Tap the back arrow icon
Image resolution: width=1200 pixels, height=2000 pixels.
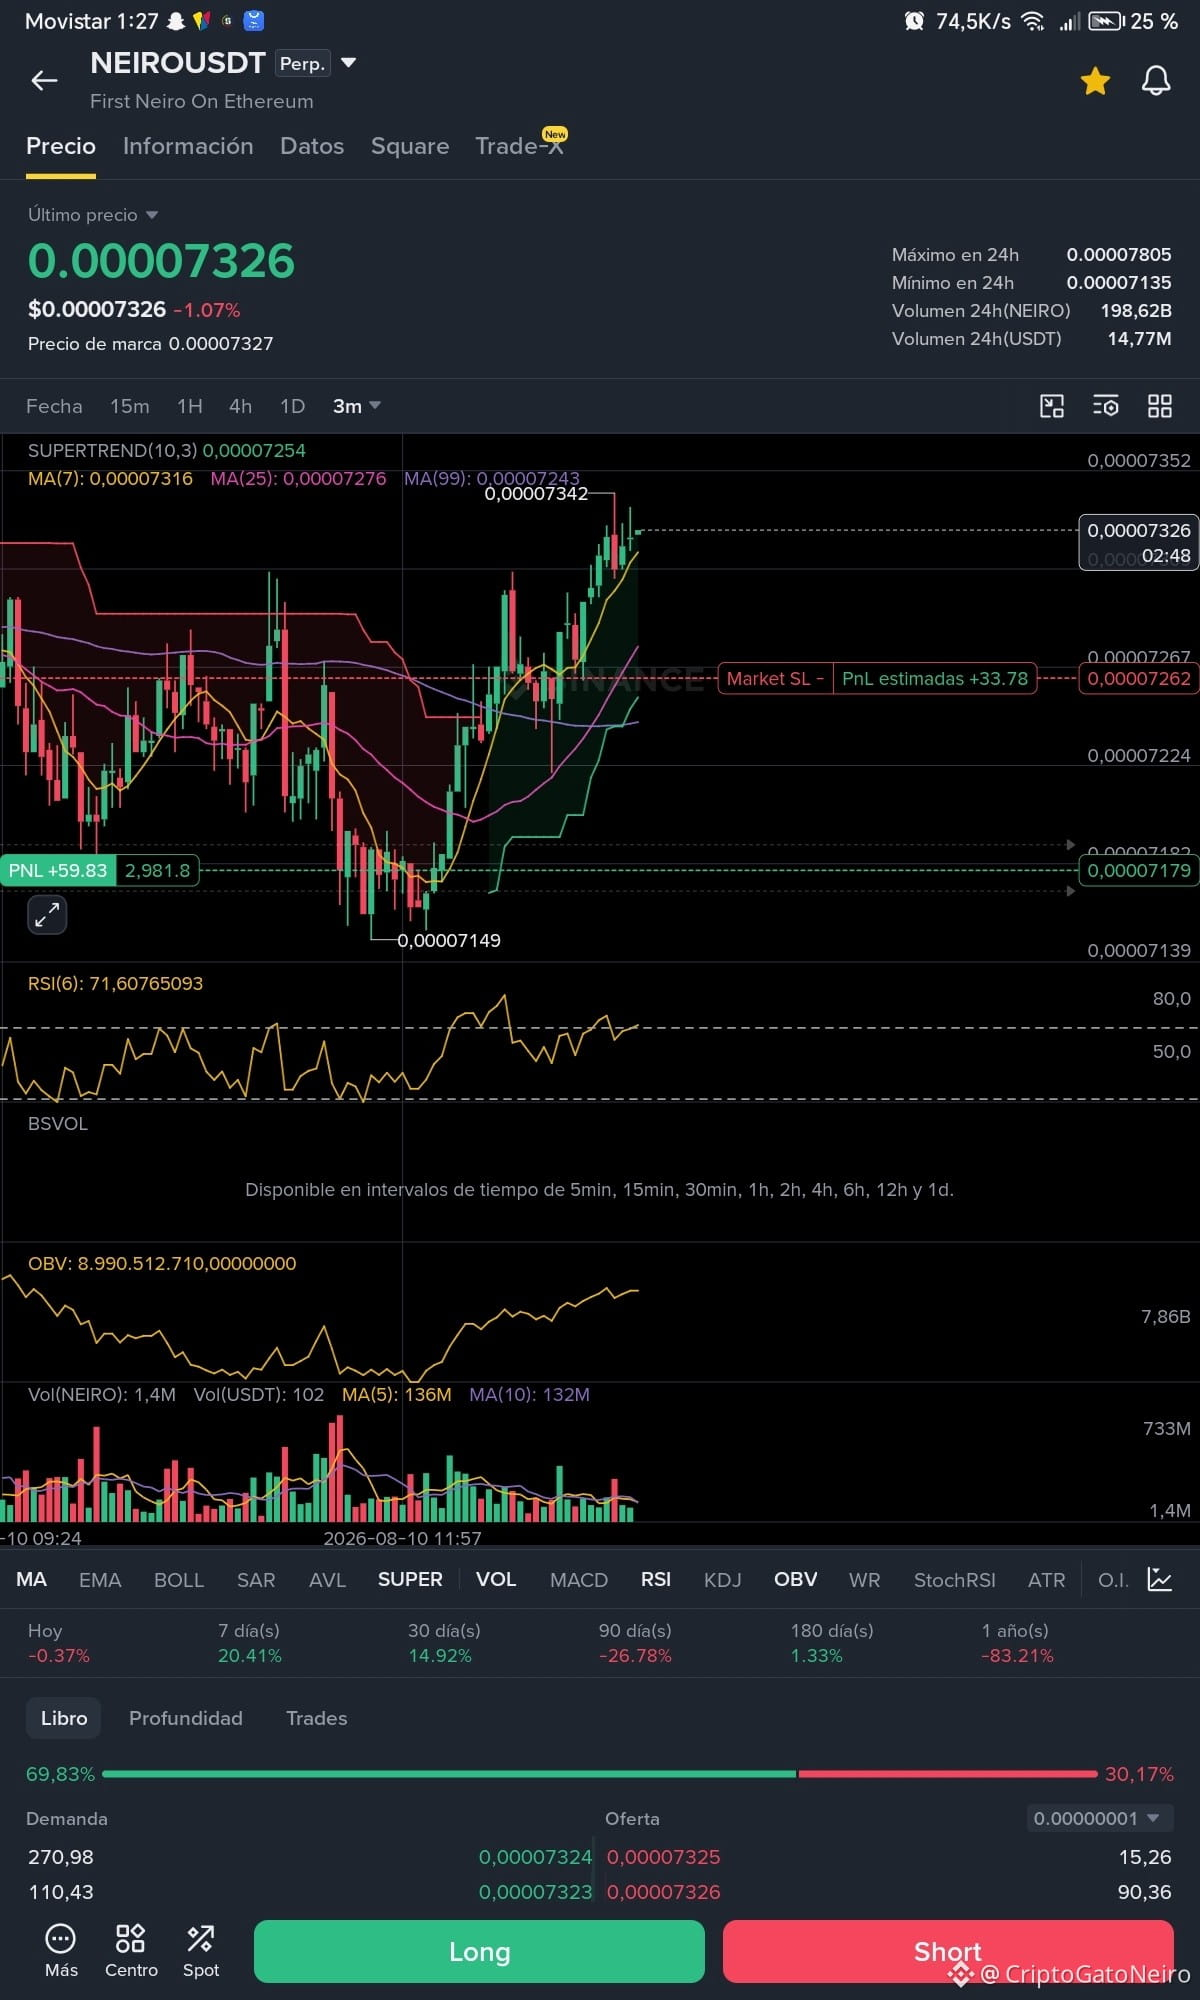pos(45,81)
